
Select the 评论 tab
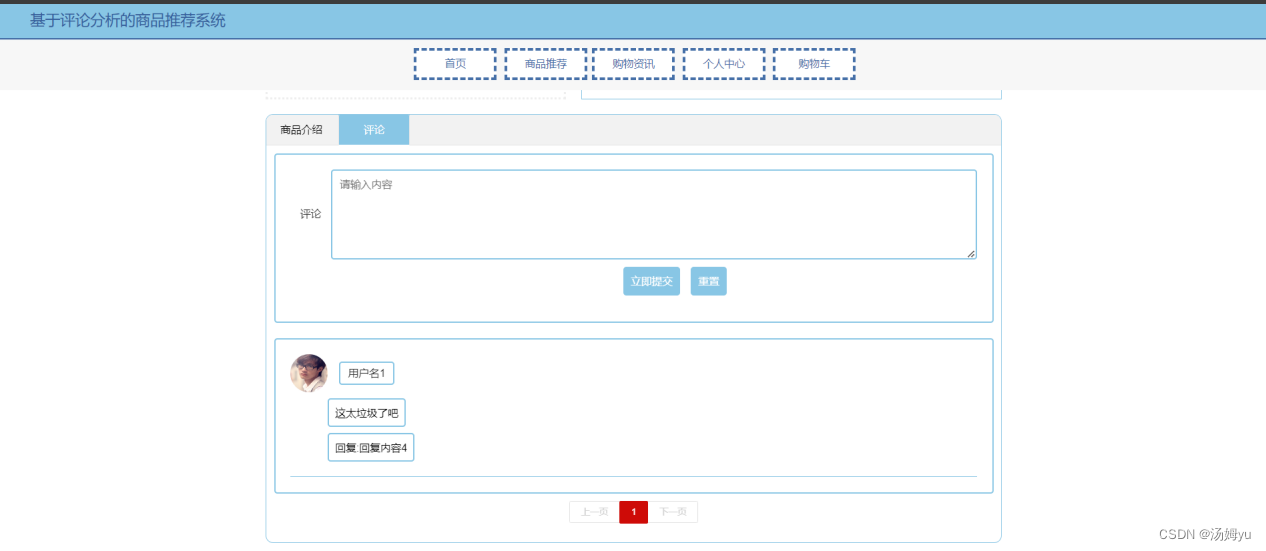374,130
